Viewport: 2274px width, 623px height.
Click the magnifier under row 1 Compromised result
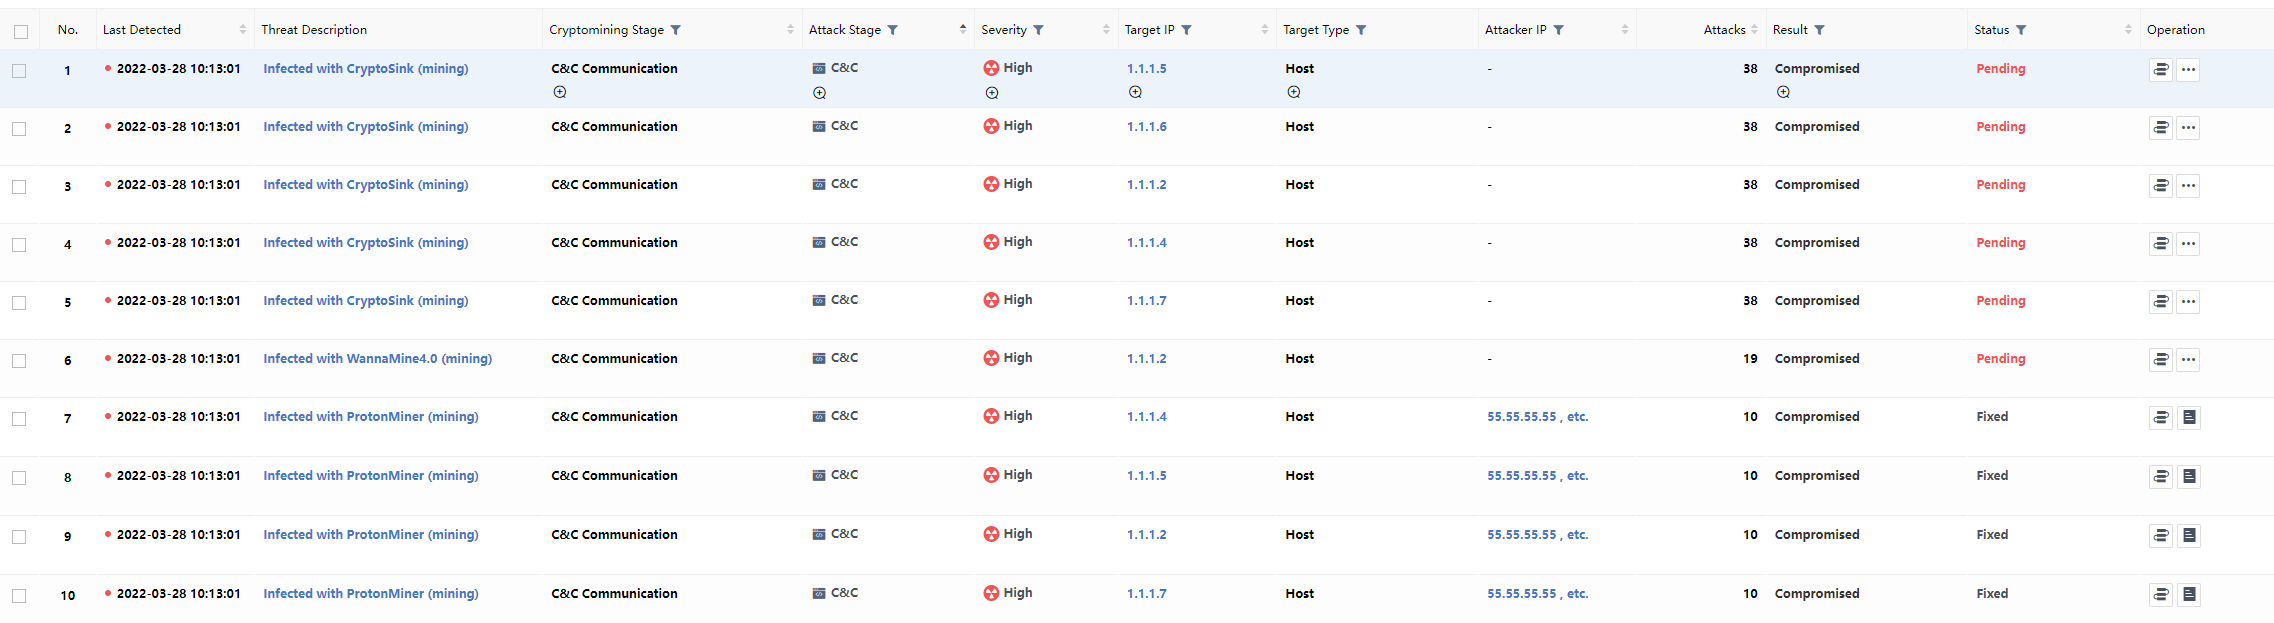coord(1783,92)
